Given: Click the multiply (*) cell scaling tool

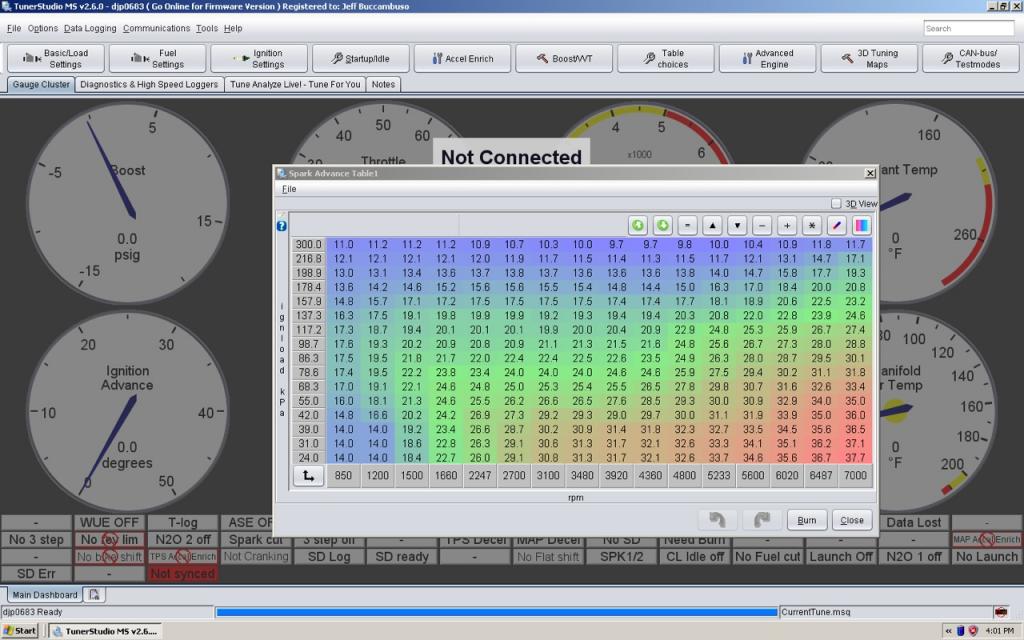Looking at the screenshot, I should tap(812, 226).
